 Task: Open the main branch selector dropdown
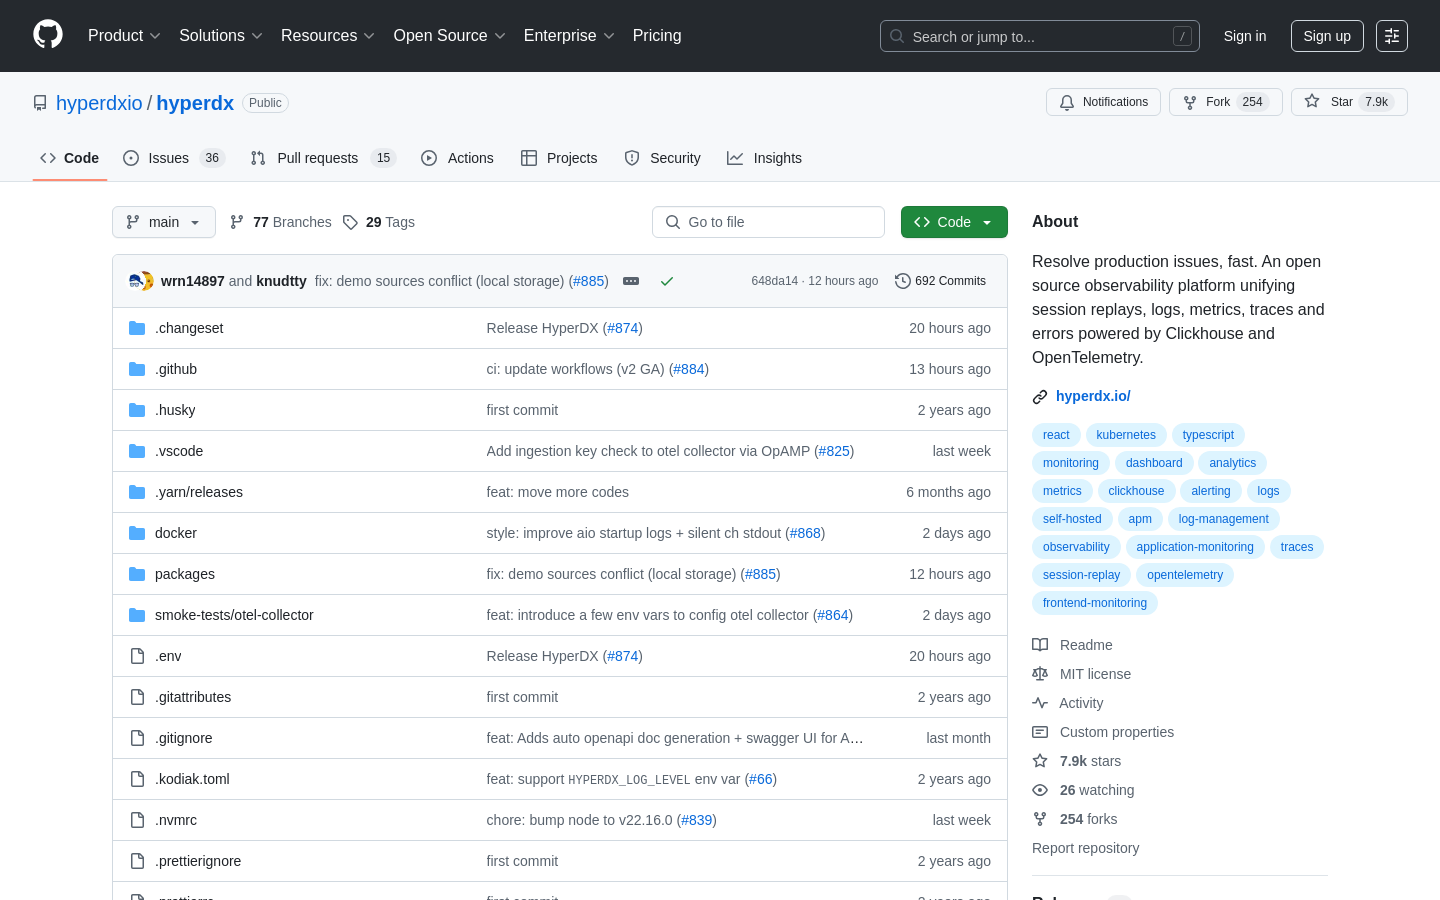(x=164, y=222)
